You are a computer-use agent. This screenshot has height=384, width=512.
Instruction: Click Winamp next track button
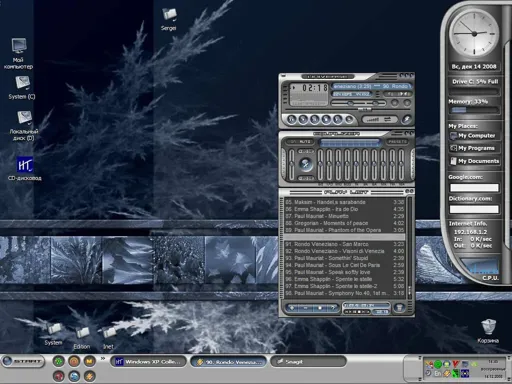(338, 119)
